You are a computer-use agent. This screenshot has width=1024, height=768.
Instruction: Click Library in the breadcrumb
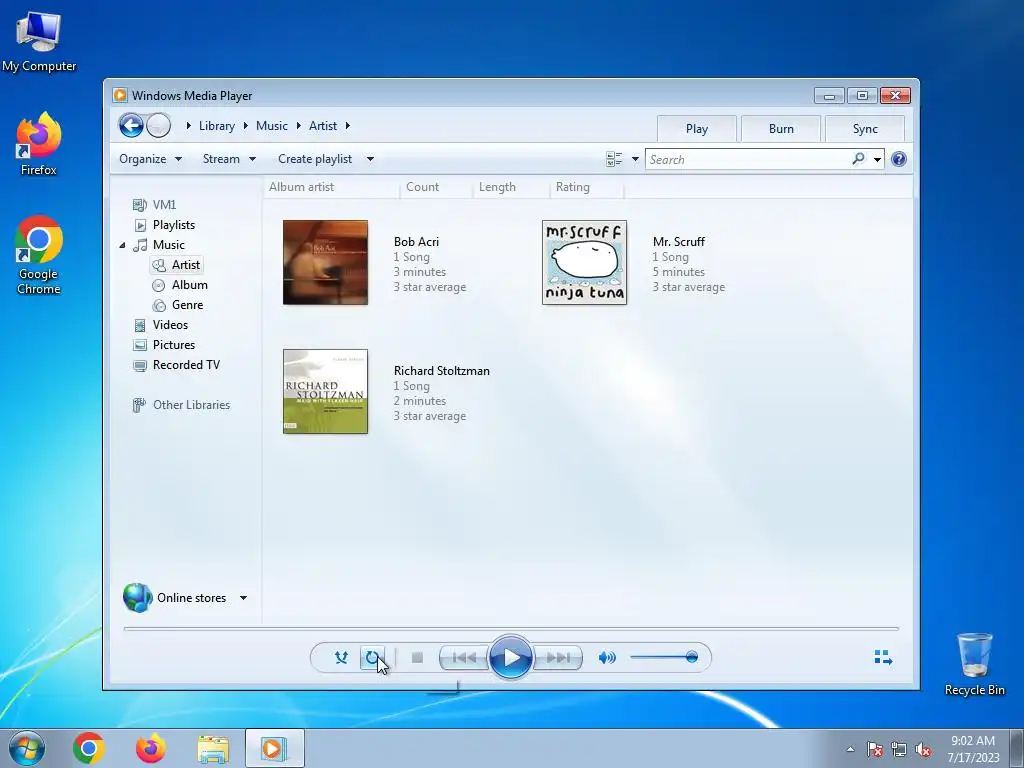[x=217, y=125]
